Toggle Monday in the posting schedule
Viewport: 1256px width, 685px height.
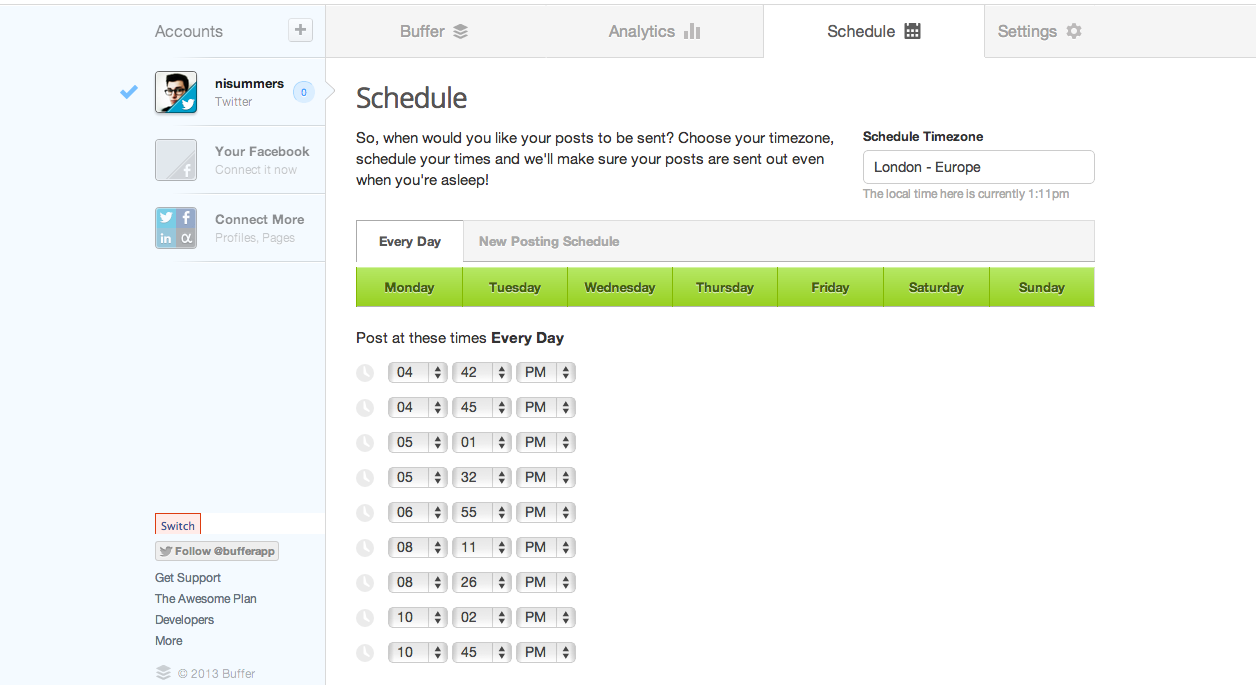(409, 287)
